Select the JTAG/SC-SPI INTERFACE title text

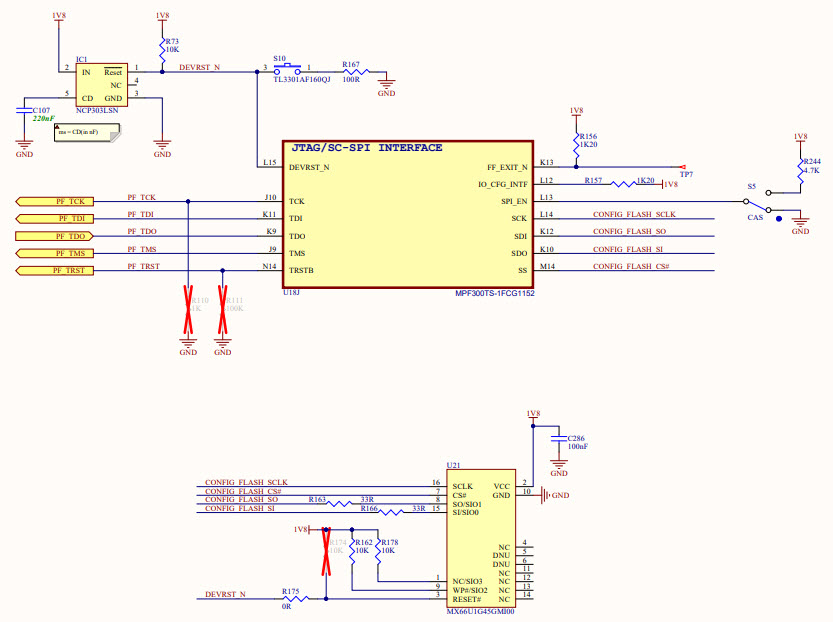coord(365,146)
